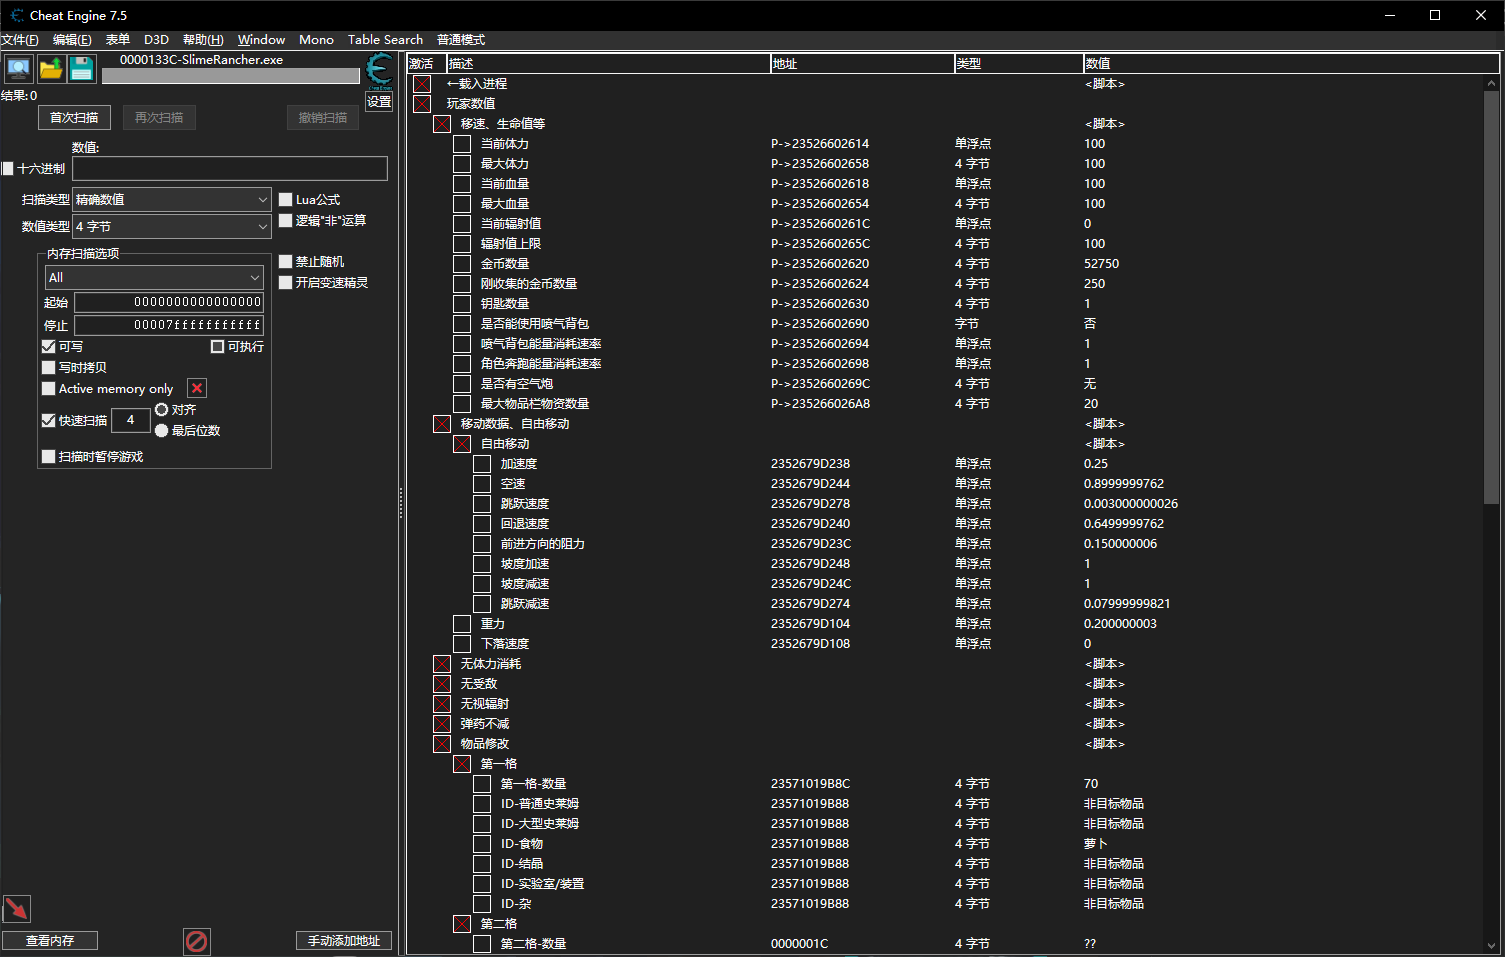The width and height of the screenshot is (1505, 957).
Task: Toggle 可执行 checkbox
Action: tap(217, 347)
